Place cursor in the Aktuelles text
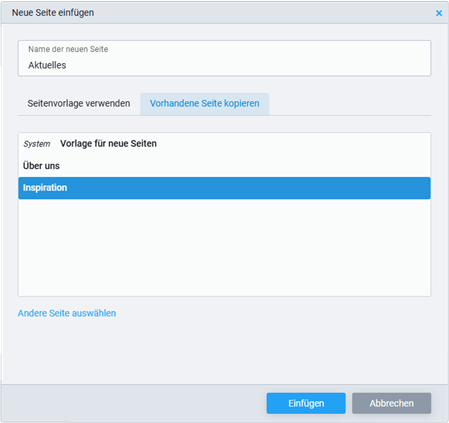449x423 pixels. 47,65
